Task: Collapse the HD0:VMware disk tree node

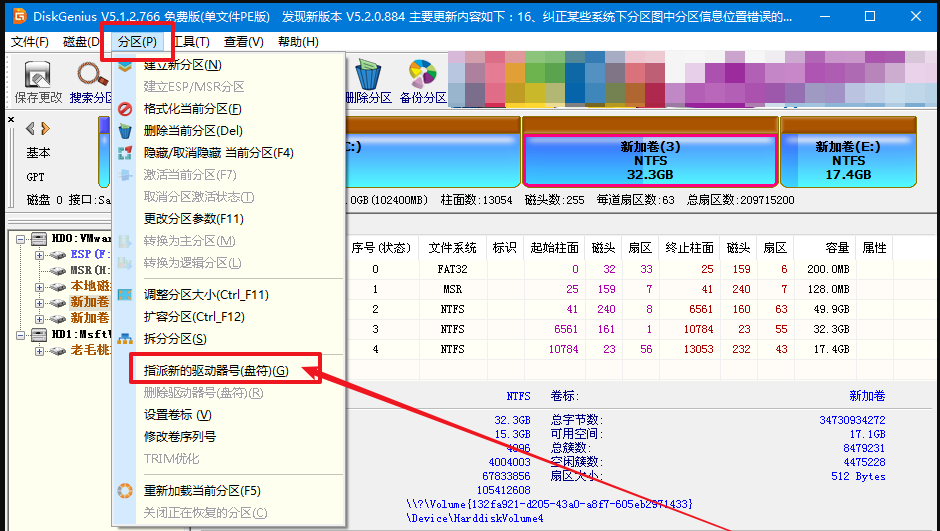Action: point(21,239)
